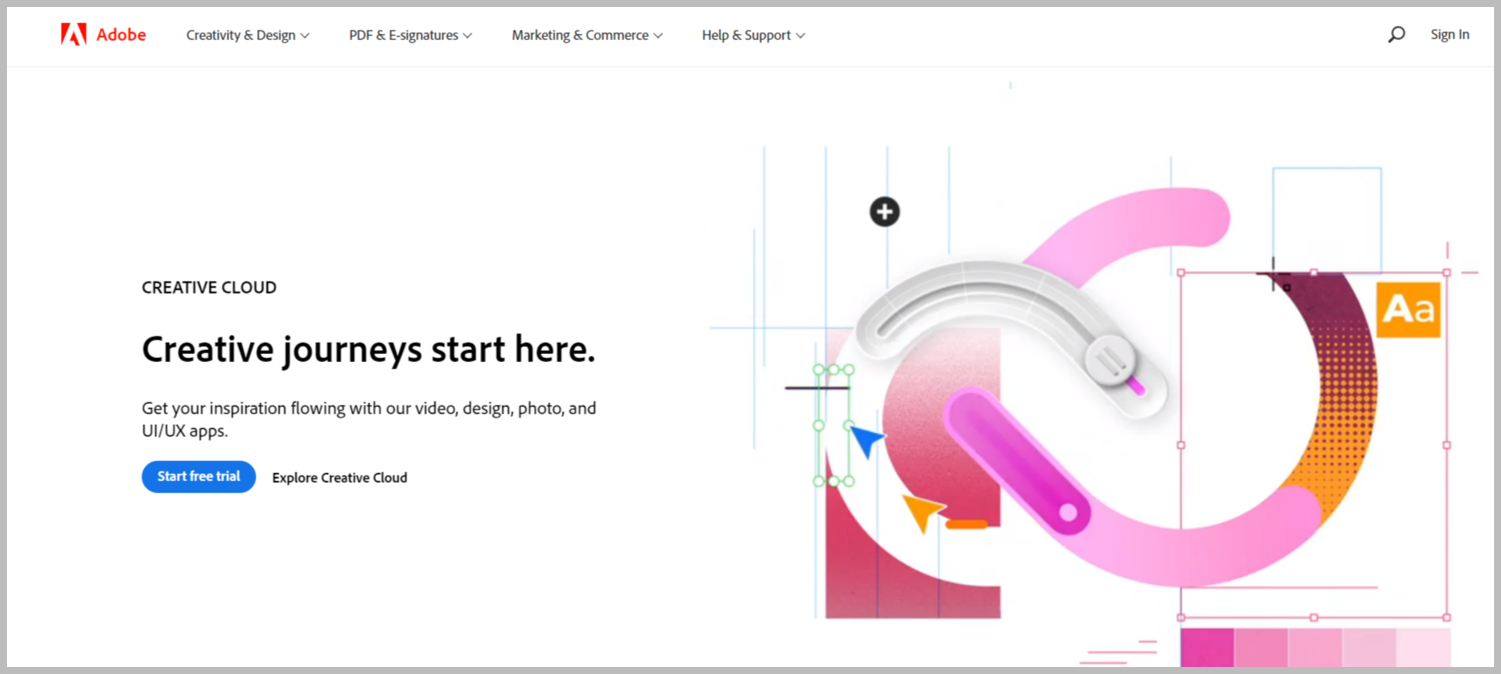
Task: Click the lightest pink swatch at bottom
Action: 1423,647
